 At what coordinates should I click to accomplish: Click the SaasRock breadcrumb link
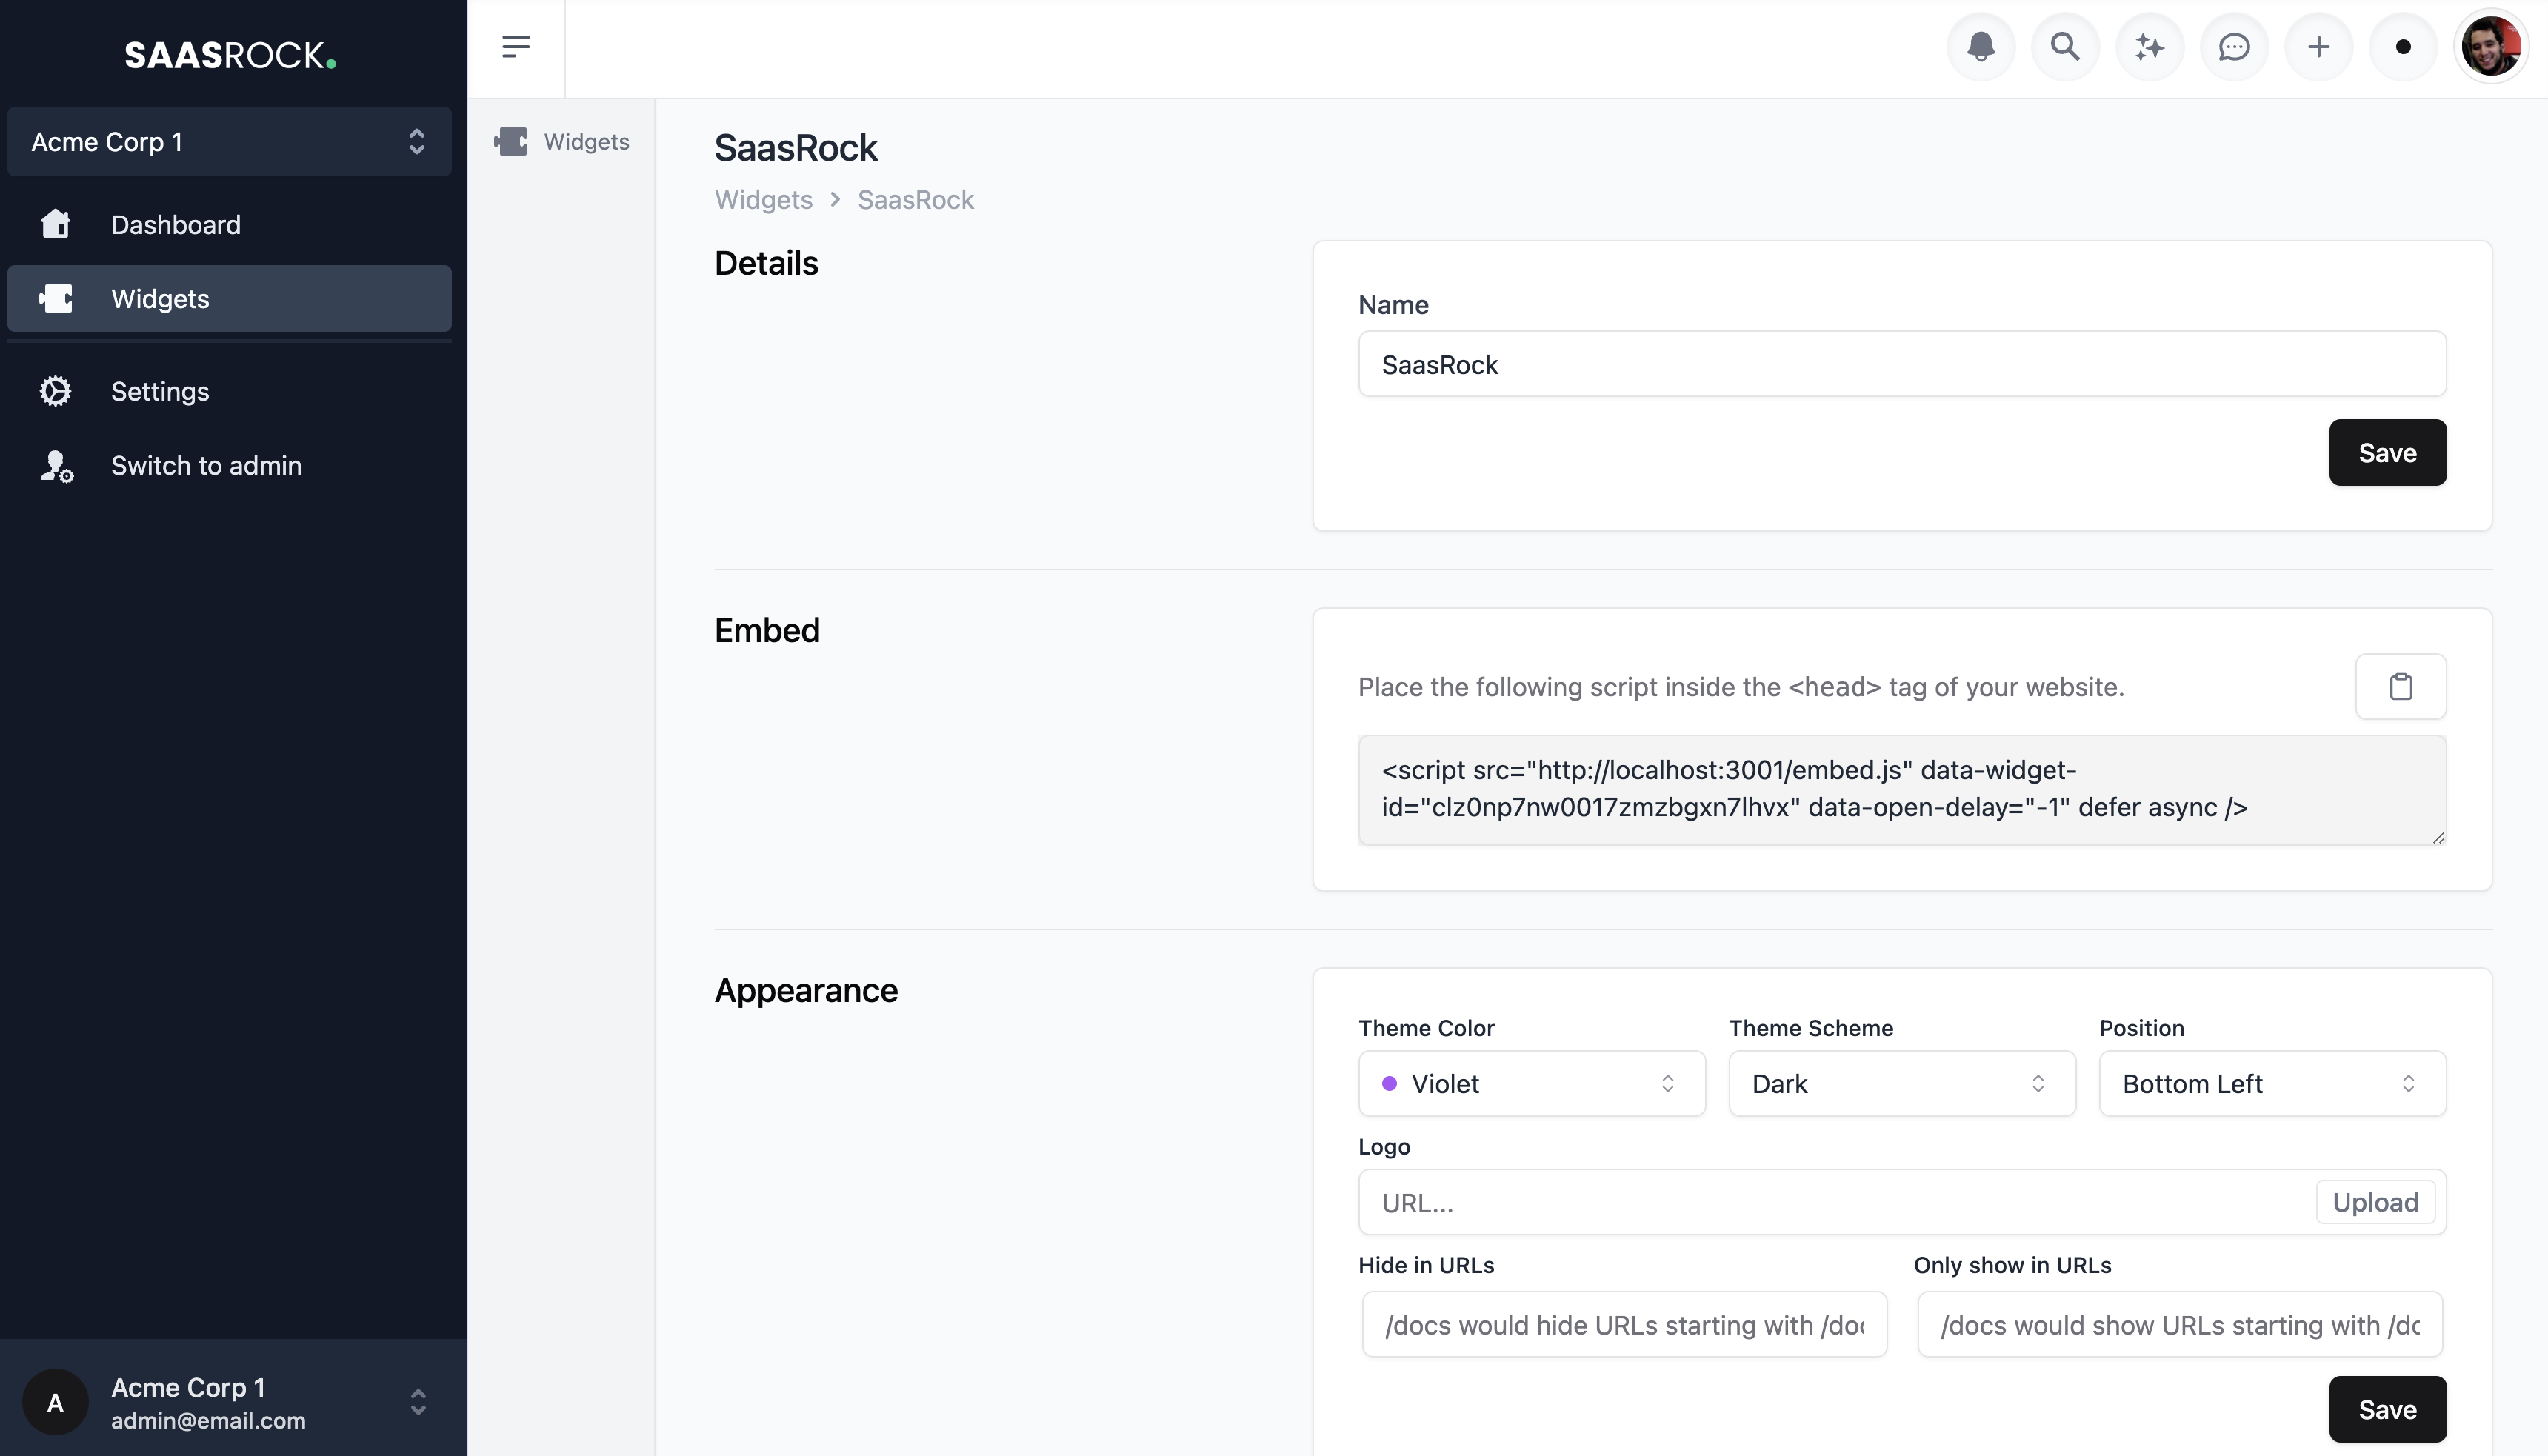pos(915,200)
